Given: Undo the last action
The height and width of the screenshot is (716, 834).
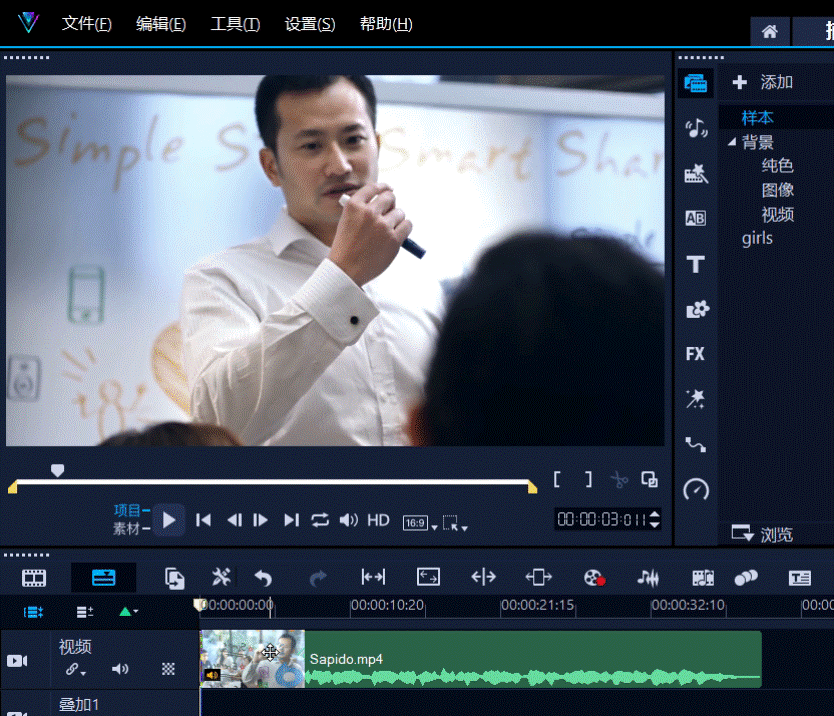Looking at the screenshot, I should click(263, 578).
